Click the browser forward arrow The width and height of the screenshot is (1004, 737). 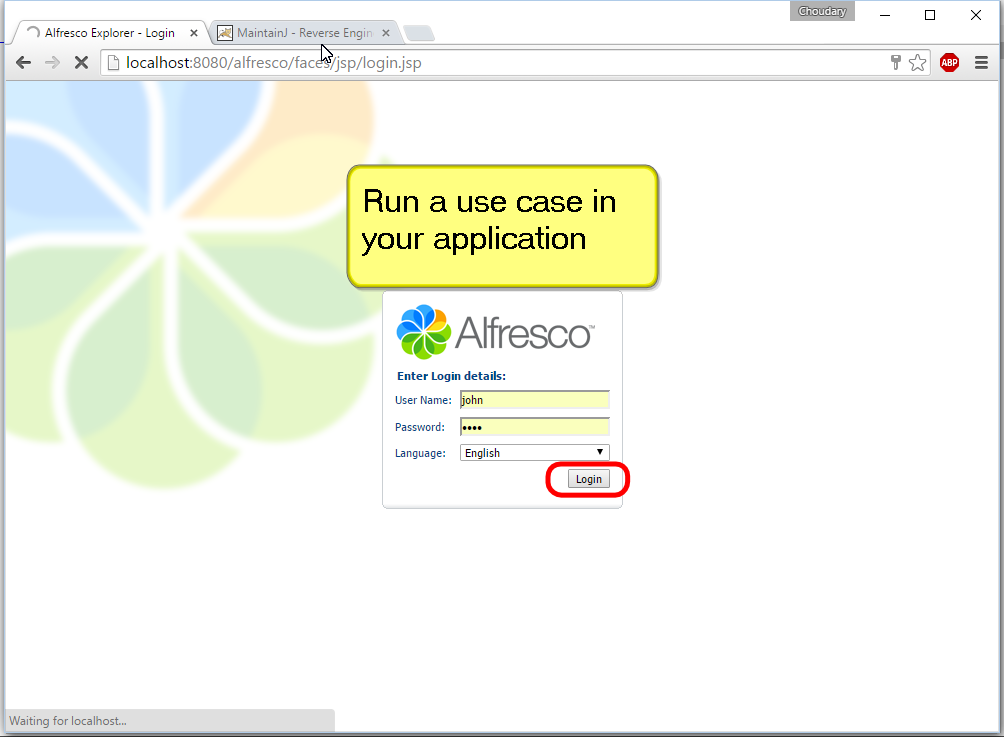click(x=52, y=63)
